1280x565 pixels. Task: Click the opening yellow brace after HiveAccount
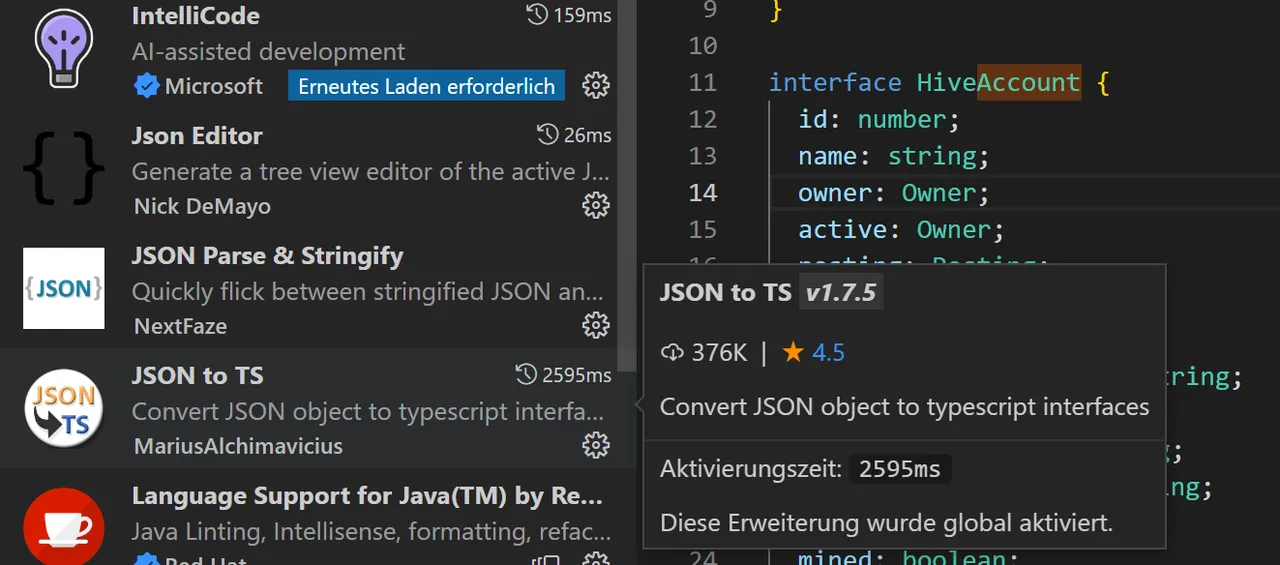click(1103, 82)
